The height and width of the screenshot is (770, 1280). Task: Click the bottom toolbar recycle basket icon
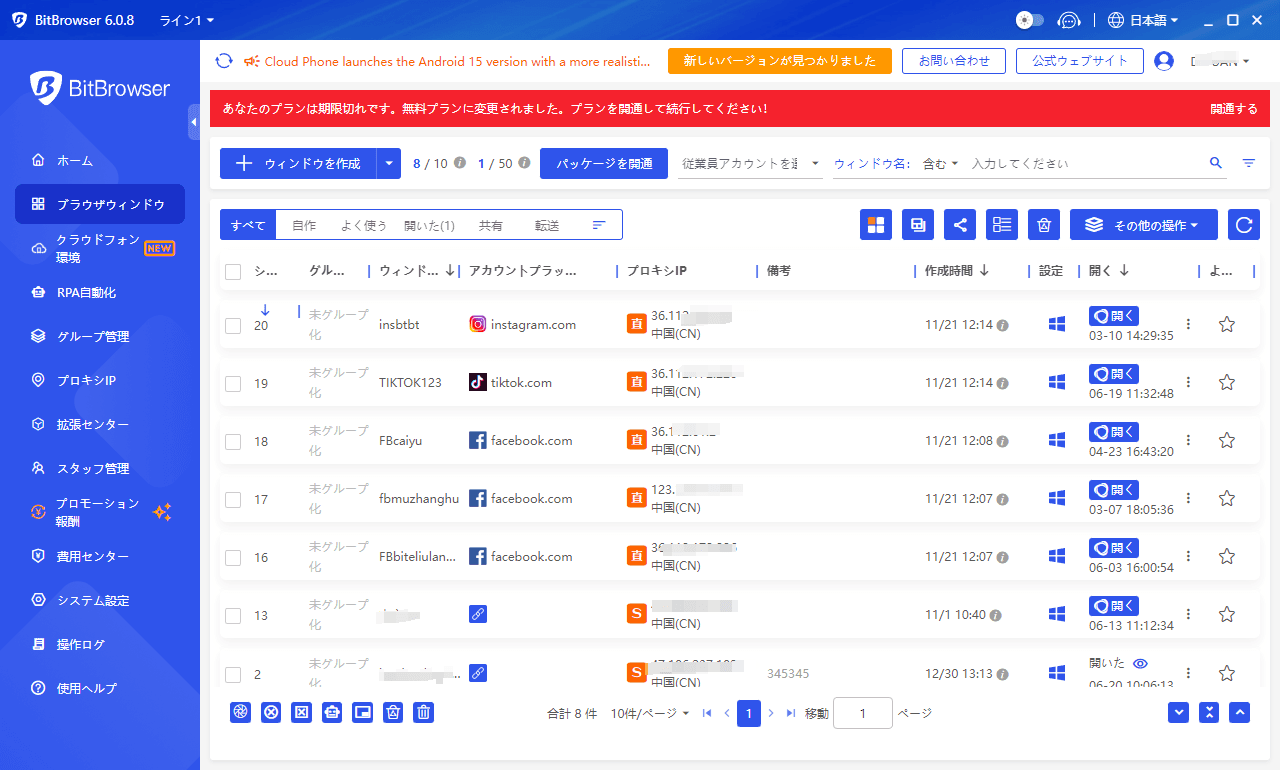click(393, 712)
